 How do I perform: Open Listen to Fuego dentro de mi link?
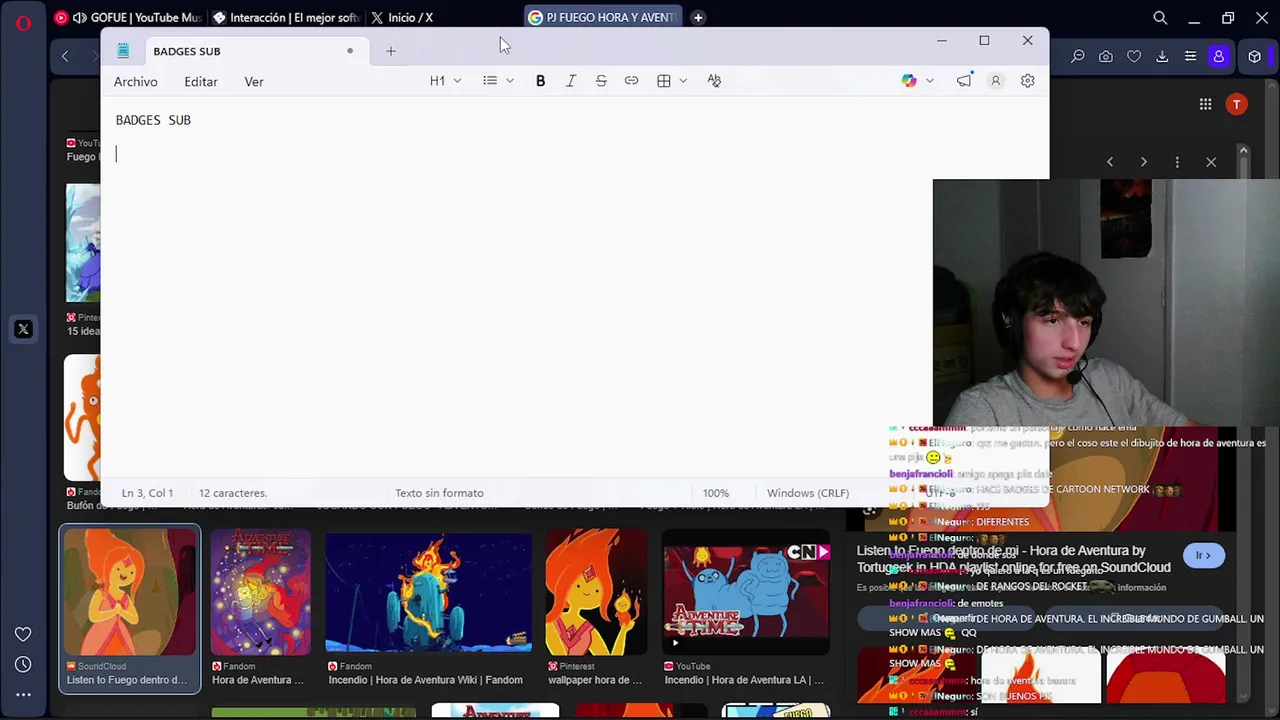tap(1013, 559)
